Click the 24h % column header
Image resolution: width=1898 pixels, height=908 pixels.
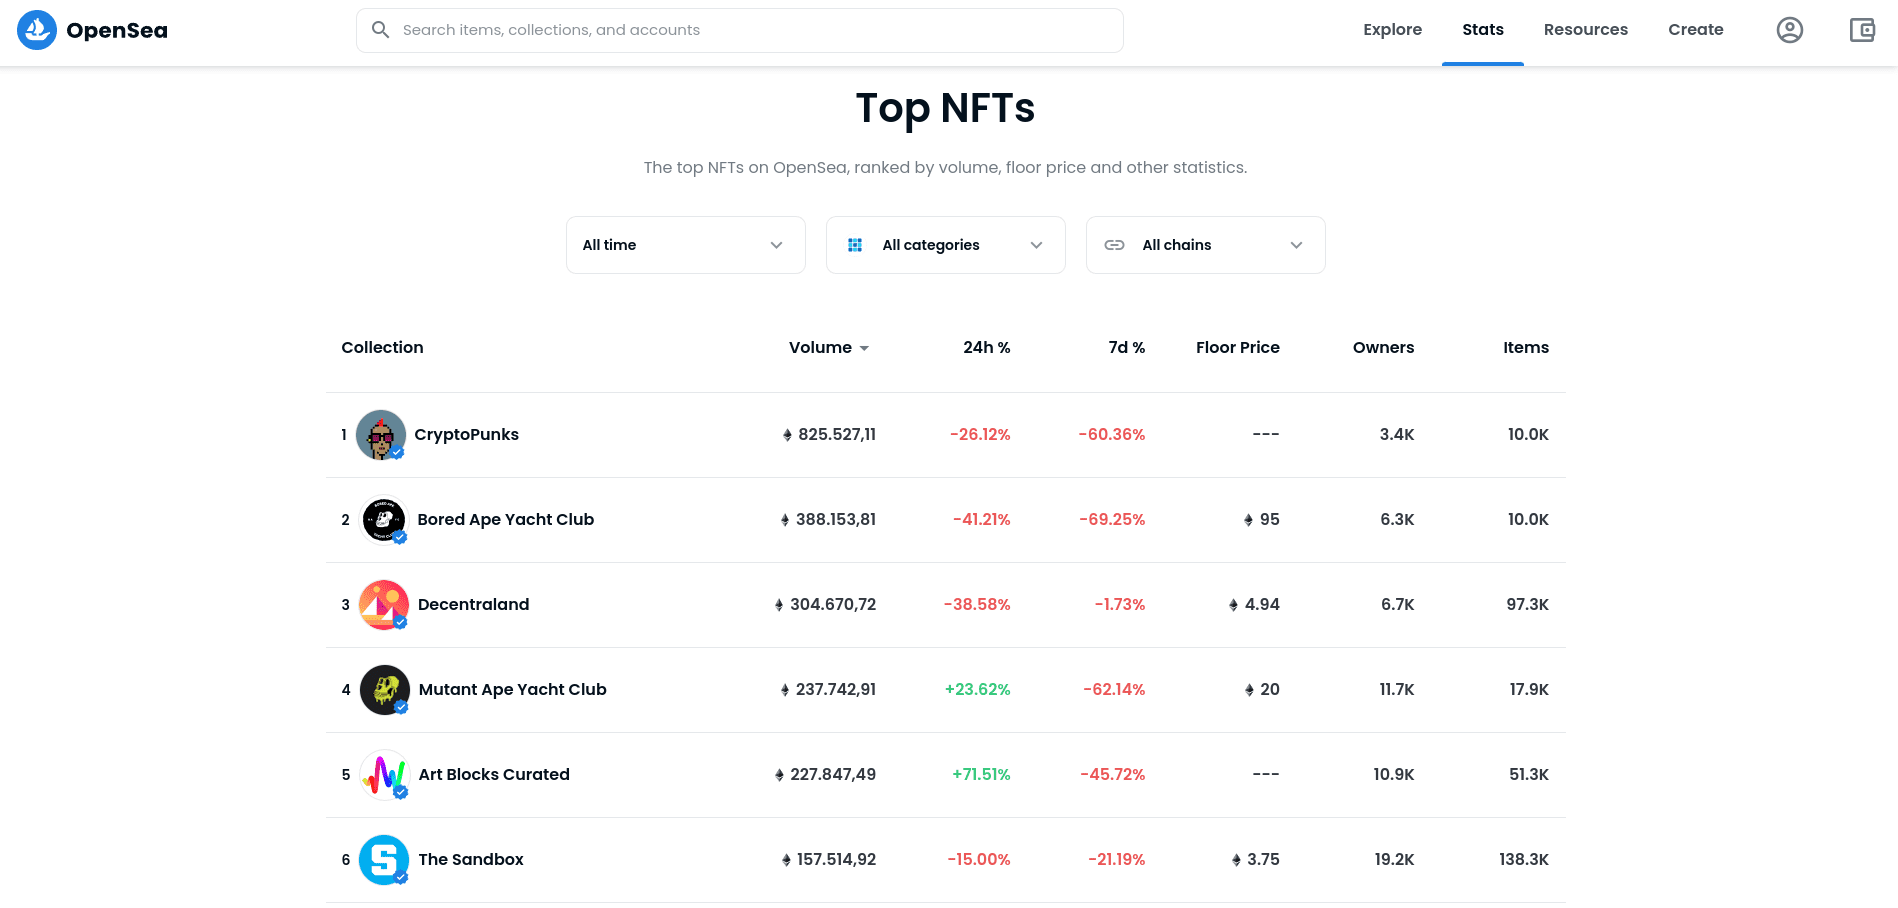pyautogui.click(x=986, y=348)
